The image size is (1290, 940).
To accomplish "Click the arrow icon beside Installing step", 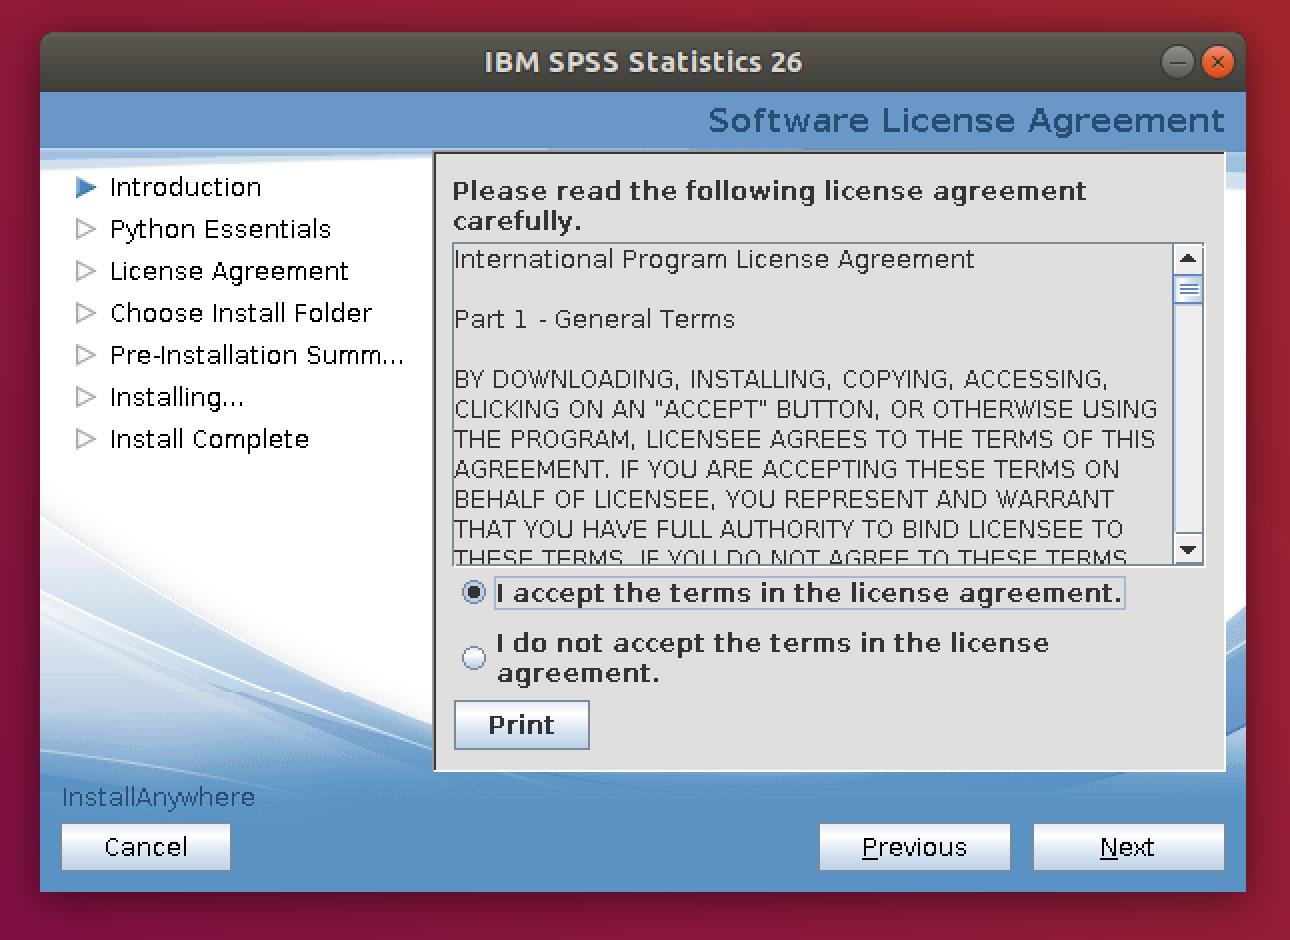I will tap(86, 397).
